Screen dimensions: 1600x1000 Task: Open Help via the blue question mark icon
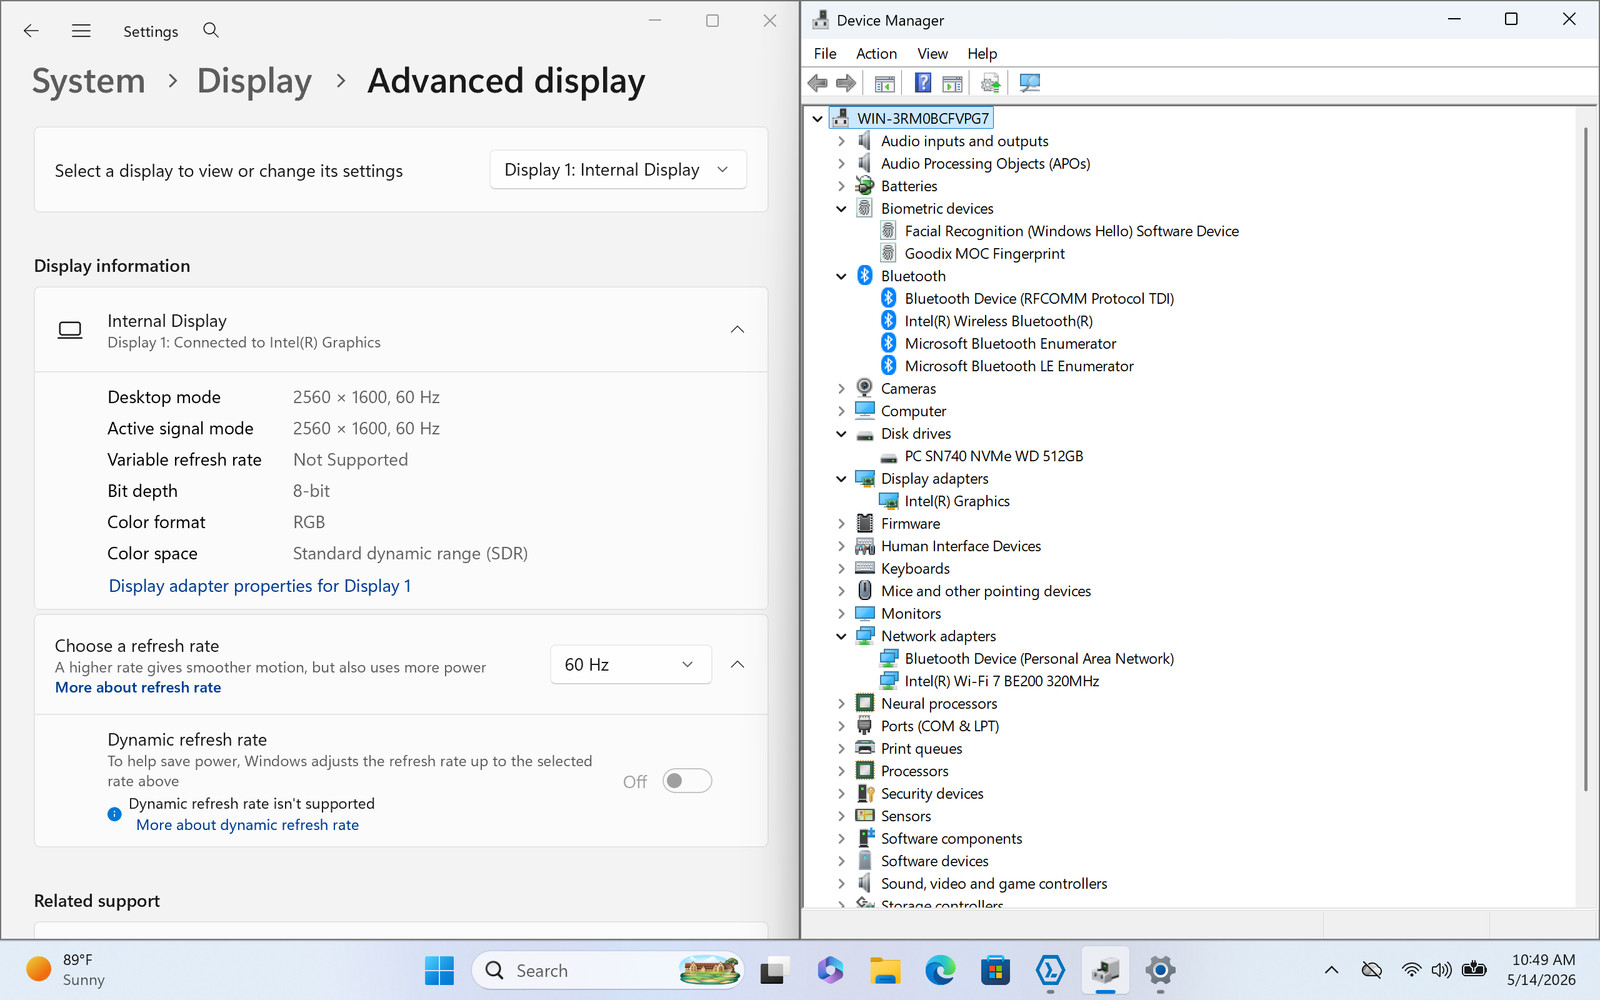point(923,83)
